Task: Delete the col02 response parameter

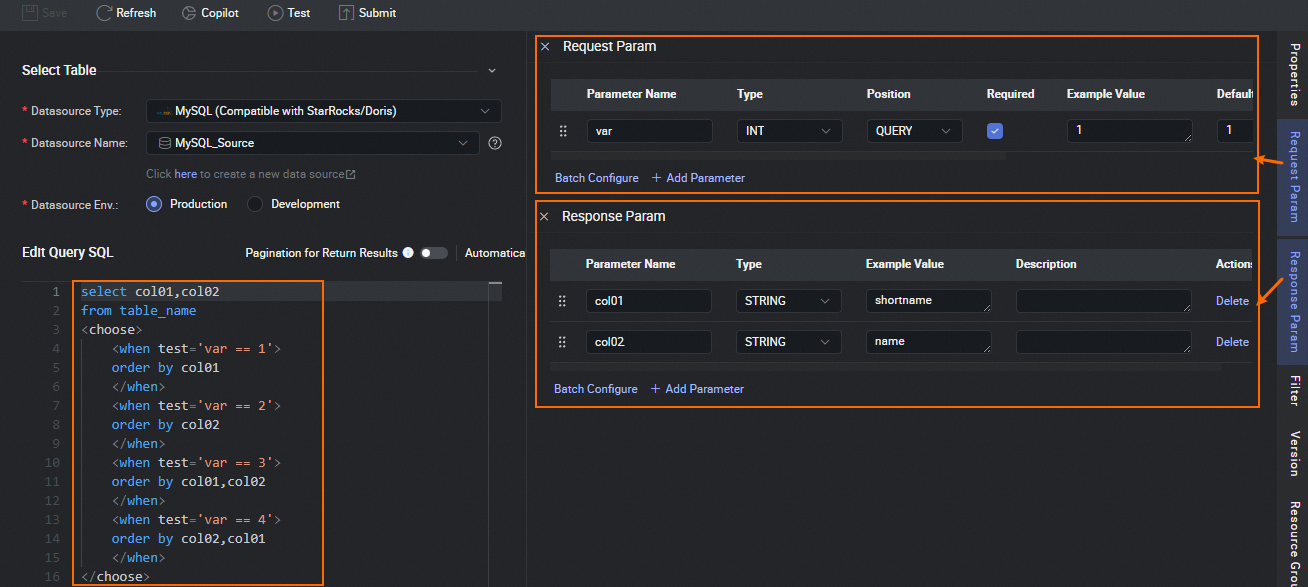Action: pyautogui.click(x=1232, y=342)
